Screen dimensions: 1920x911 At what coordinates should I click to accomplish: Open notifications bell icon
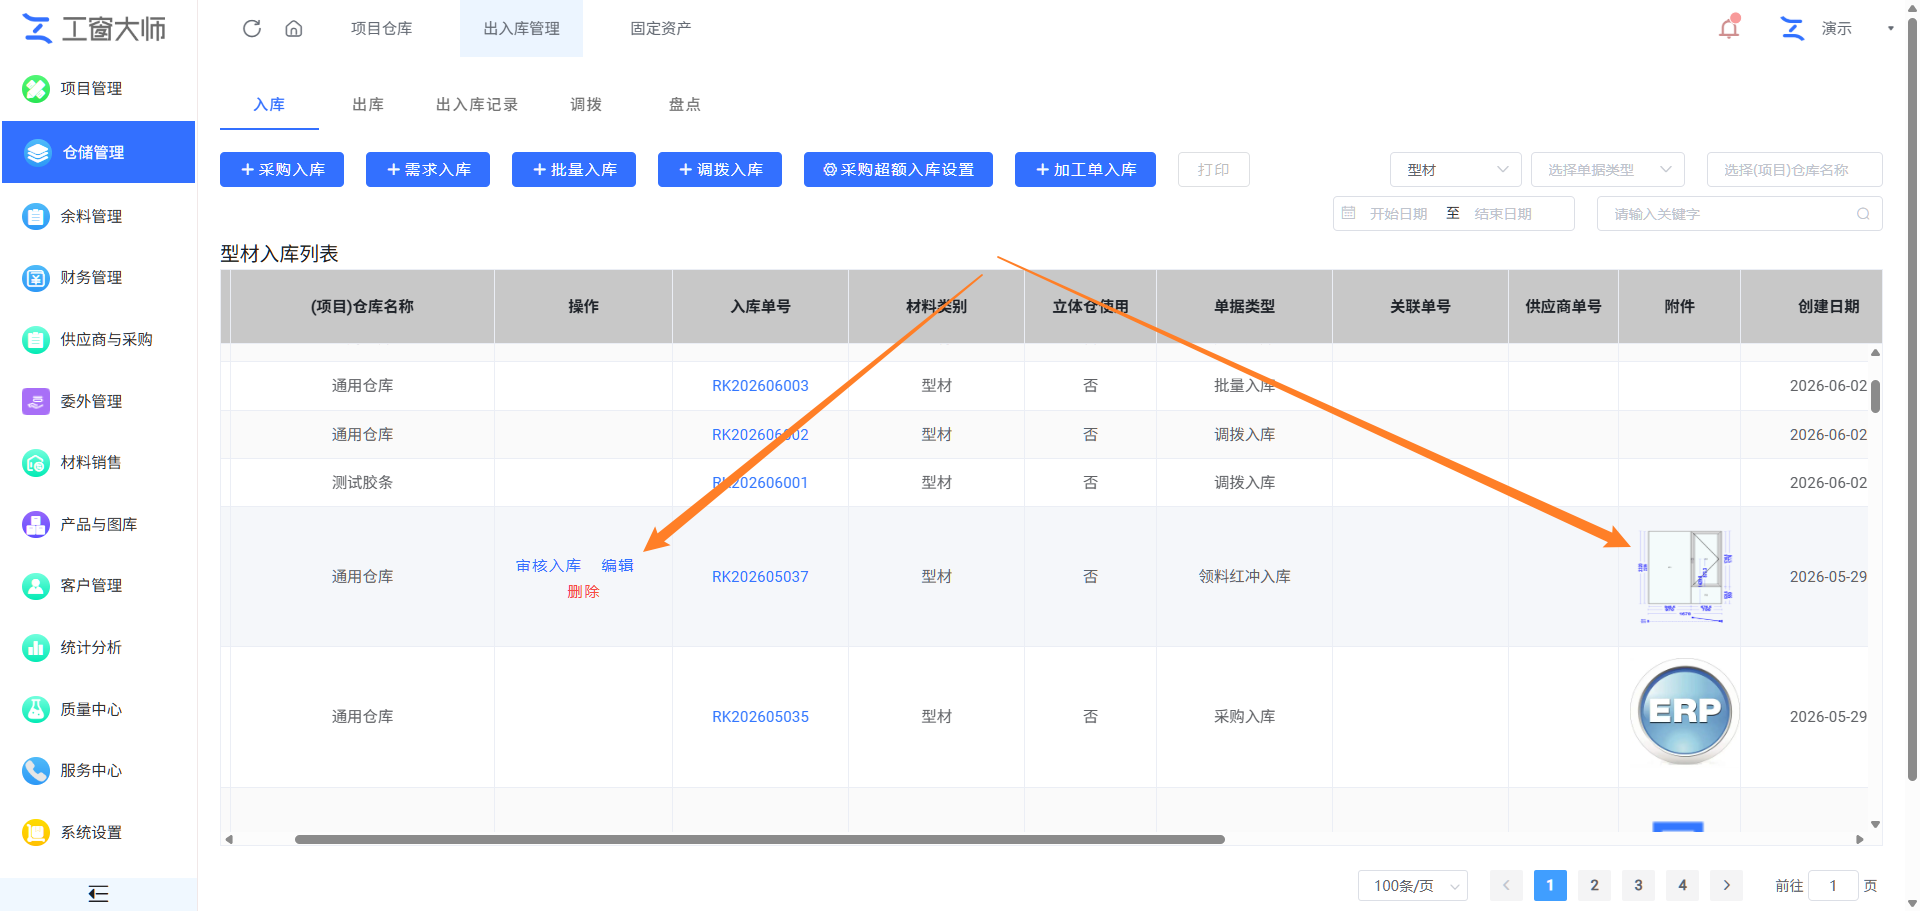1729,27
